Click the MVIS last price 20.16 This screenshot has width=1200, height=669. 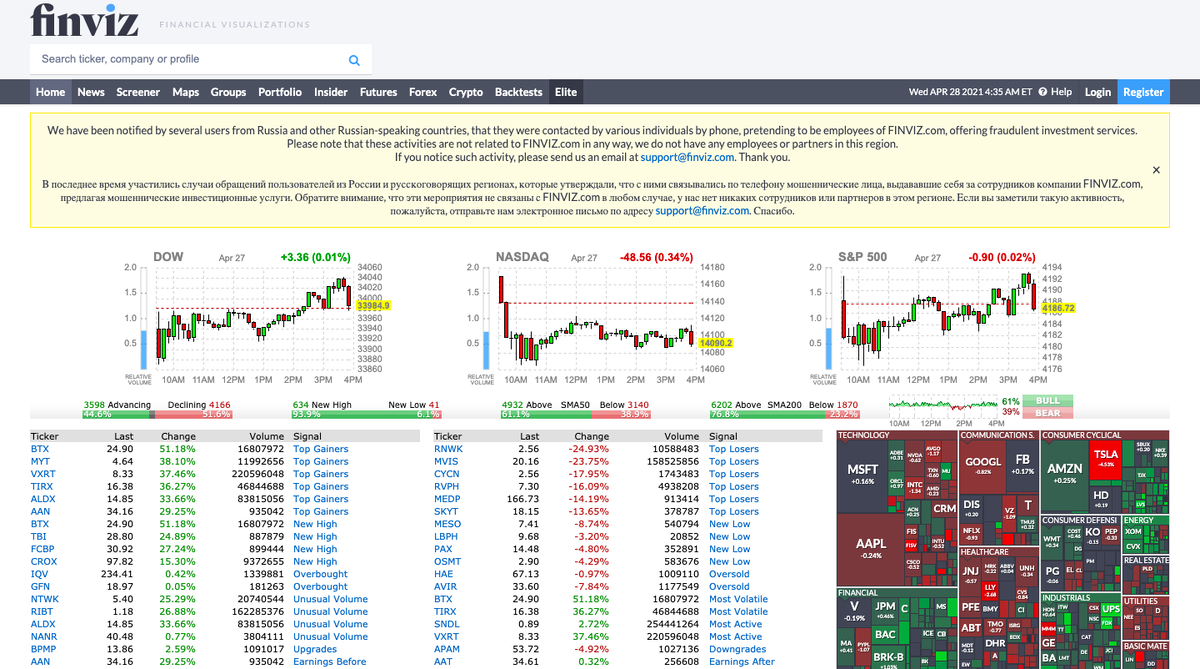click(x=525, y=462)
